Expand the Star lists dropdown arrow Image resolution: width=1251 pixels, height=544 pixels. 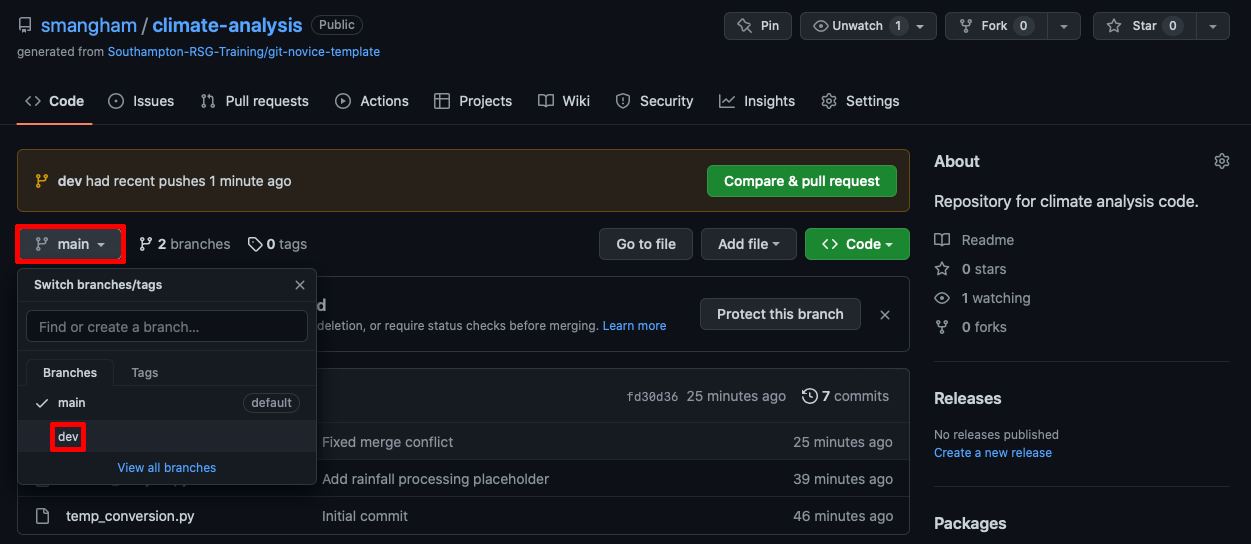(x=1213, y=26)
